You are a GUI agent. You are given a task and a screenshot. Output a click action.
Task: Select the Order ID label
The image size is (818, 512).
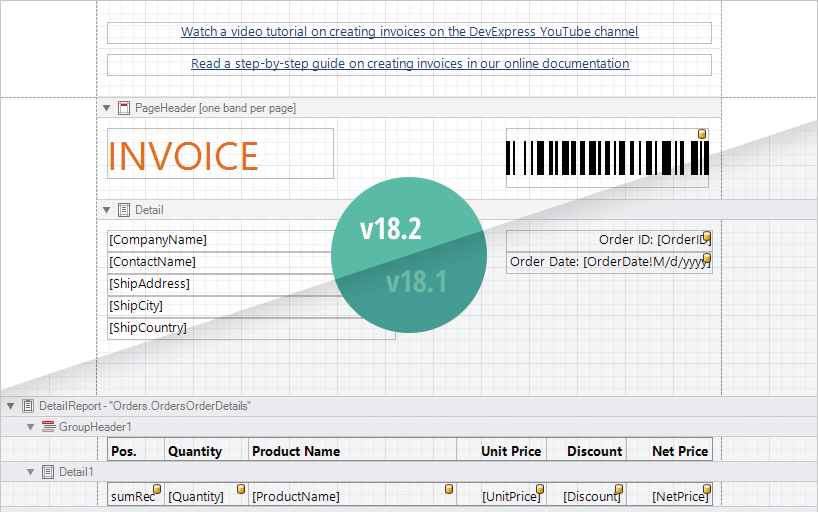609,240
